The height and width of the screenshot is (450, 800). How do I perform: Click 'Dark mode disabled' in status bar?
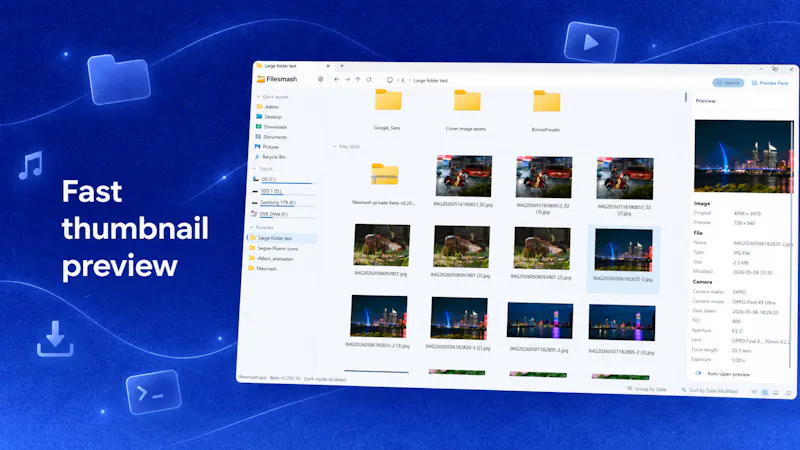point(325,379)
